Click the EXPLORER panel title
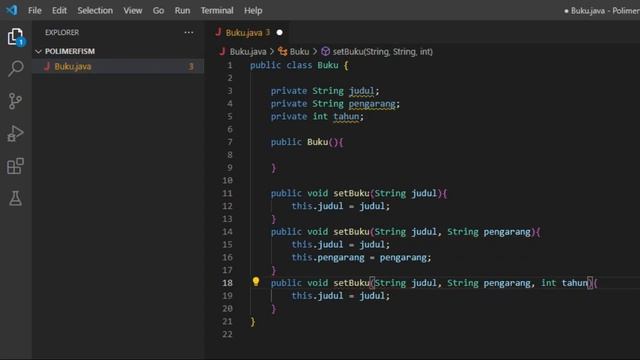Viewport: 640px width, 360px height. point(62,32)
